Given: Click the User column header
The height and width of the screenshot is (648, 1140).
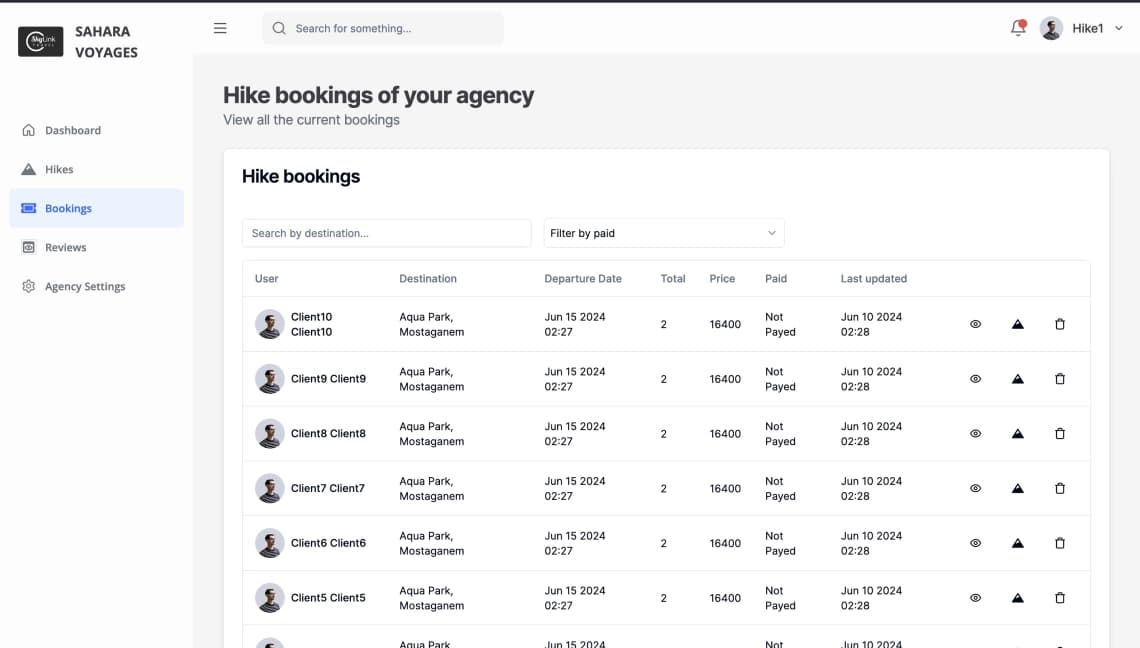Looking at the screenshot, I should tap(266, 279).
